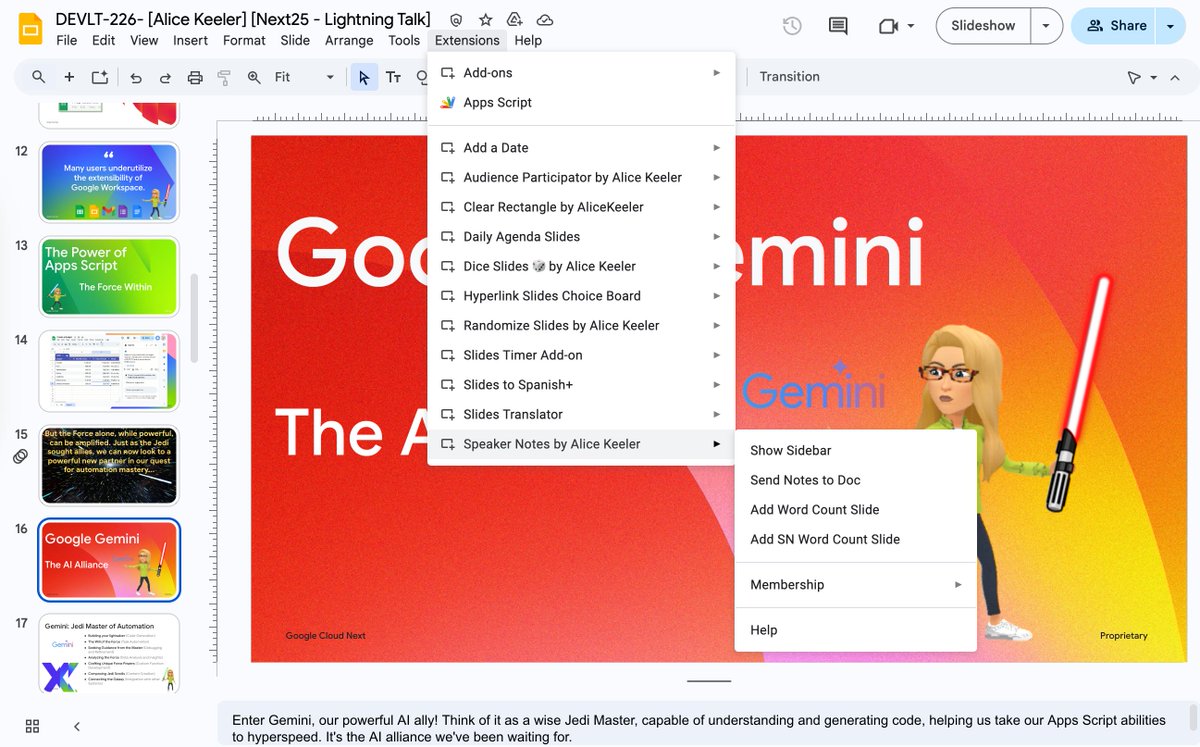
Task: Close the Extensions menu tab
Action: 467,40
